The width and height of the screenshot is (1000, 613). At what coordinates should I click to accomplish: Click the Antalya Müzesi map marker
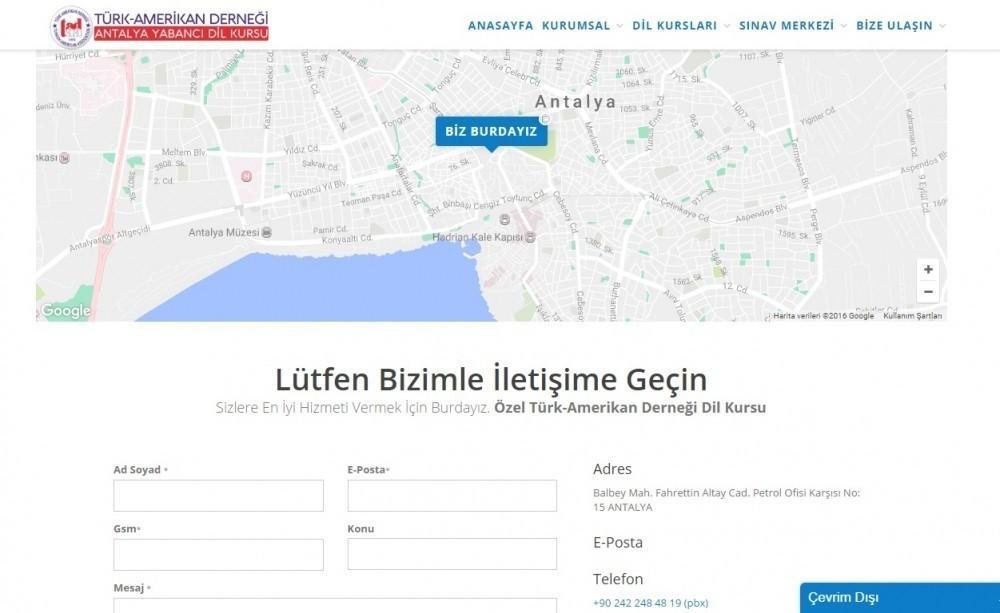coord(267,233)
